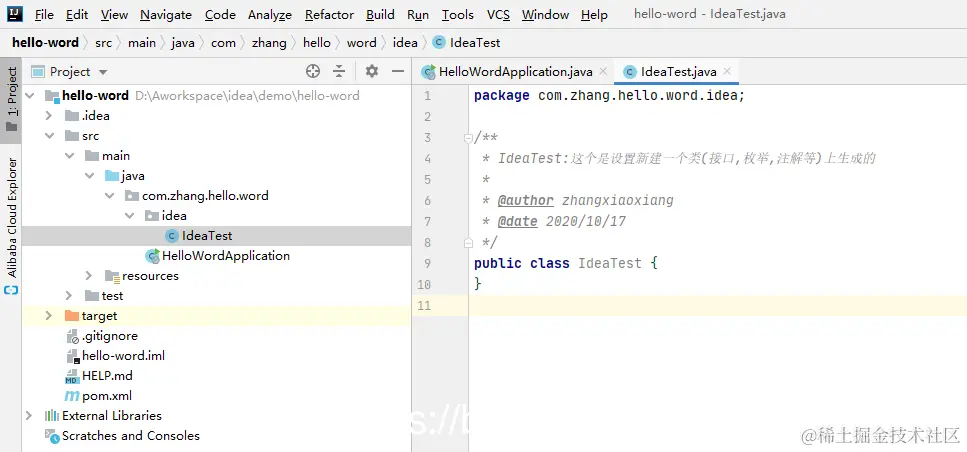
Task: Click line number 9 in gutter
Action: pos(428,263)
